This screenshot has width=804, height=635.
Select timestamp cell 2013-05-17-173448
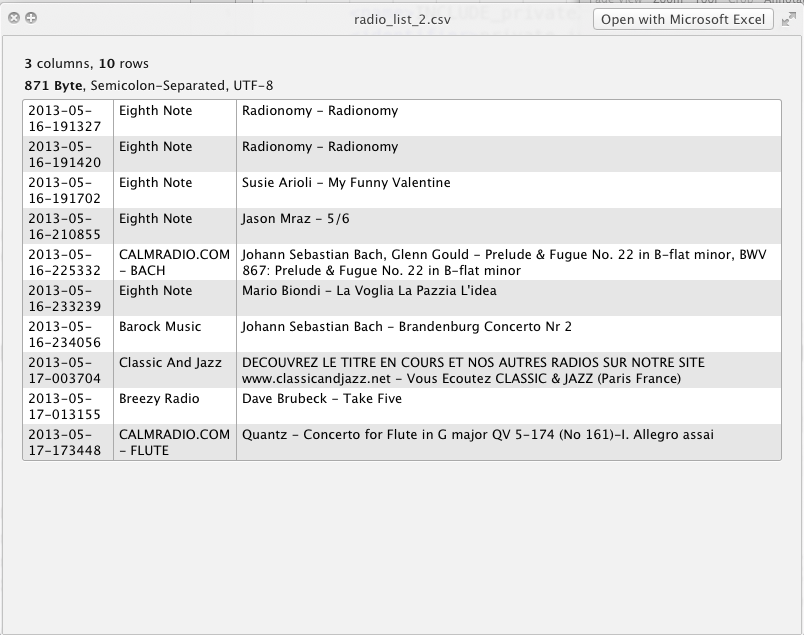pyautogui.click(x=68, y=442)
